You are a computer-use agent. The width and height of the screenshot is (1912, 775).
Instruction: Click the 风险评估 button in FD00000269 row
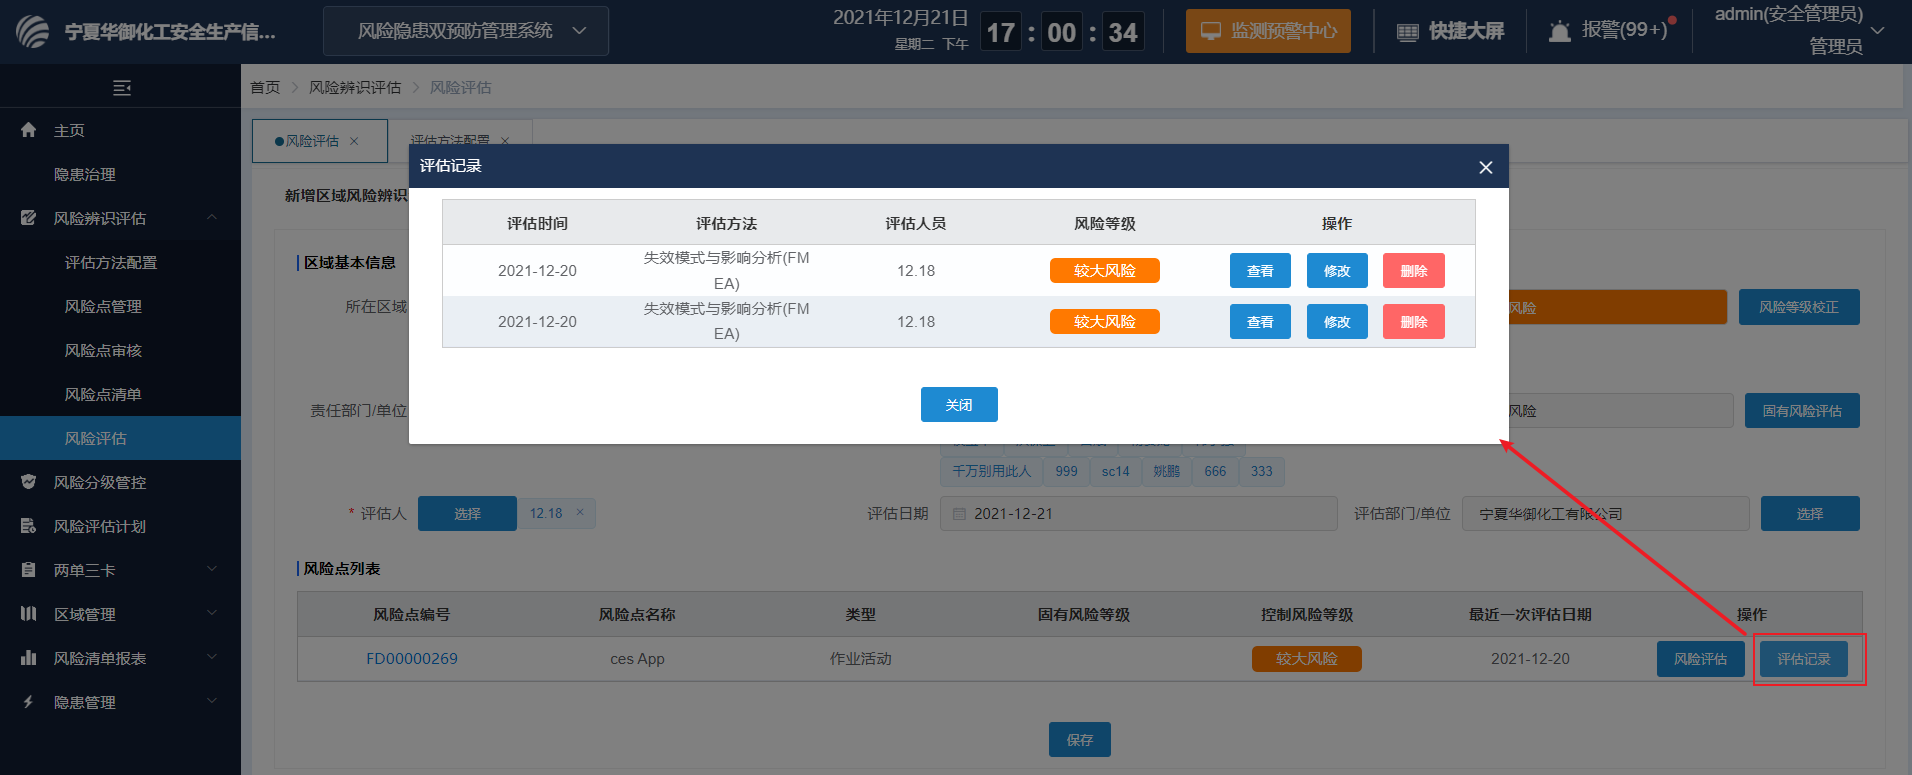1701,659
